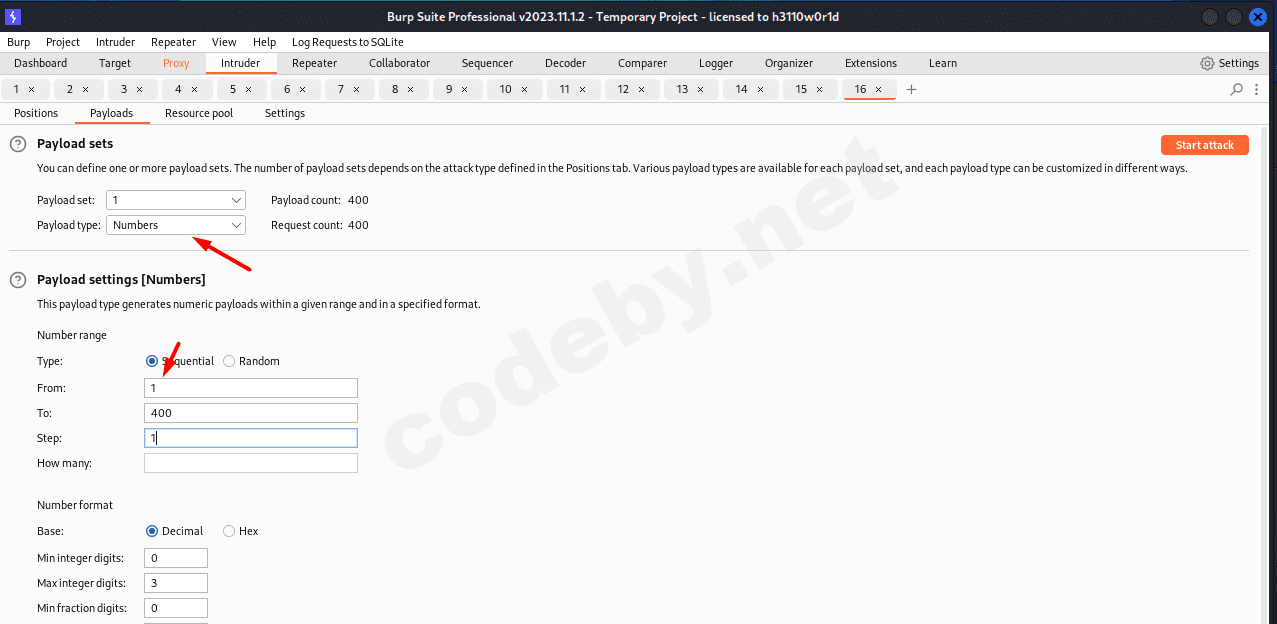Switch to the Learn tab
1277x624 pixels.
pyautogui.click(x=943, y=63)
